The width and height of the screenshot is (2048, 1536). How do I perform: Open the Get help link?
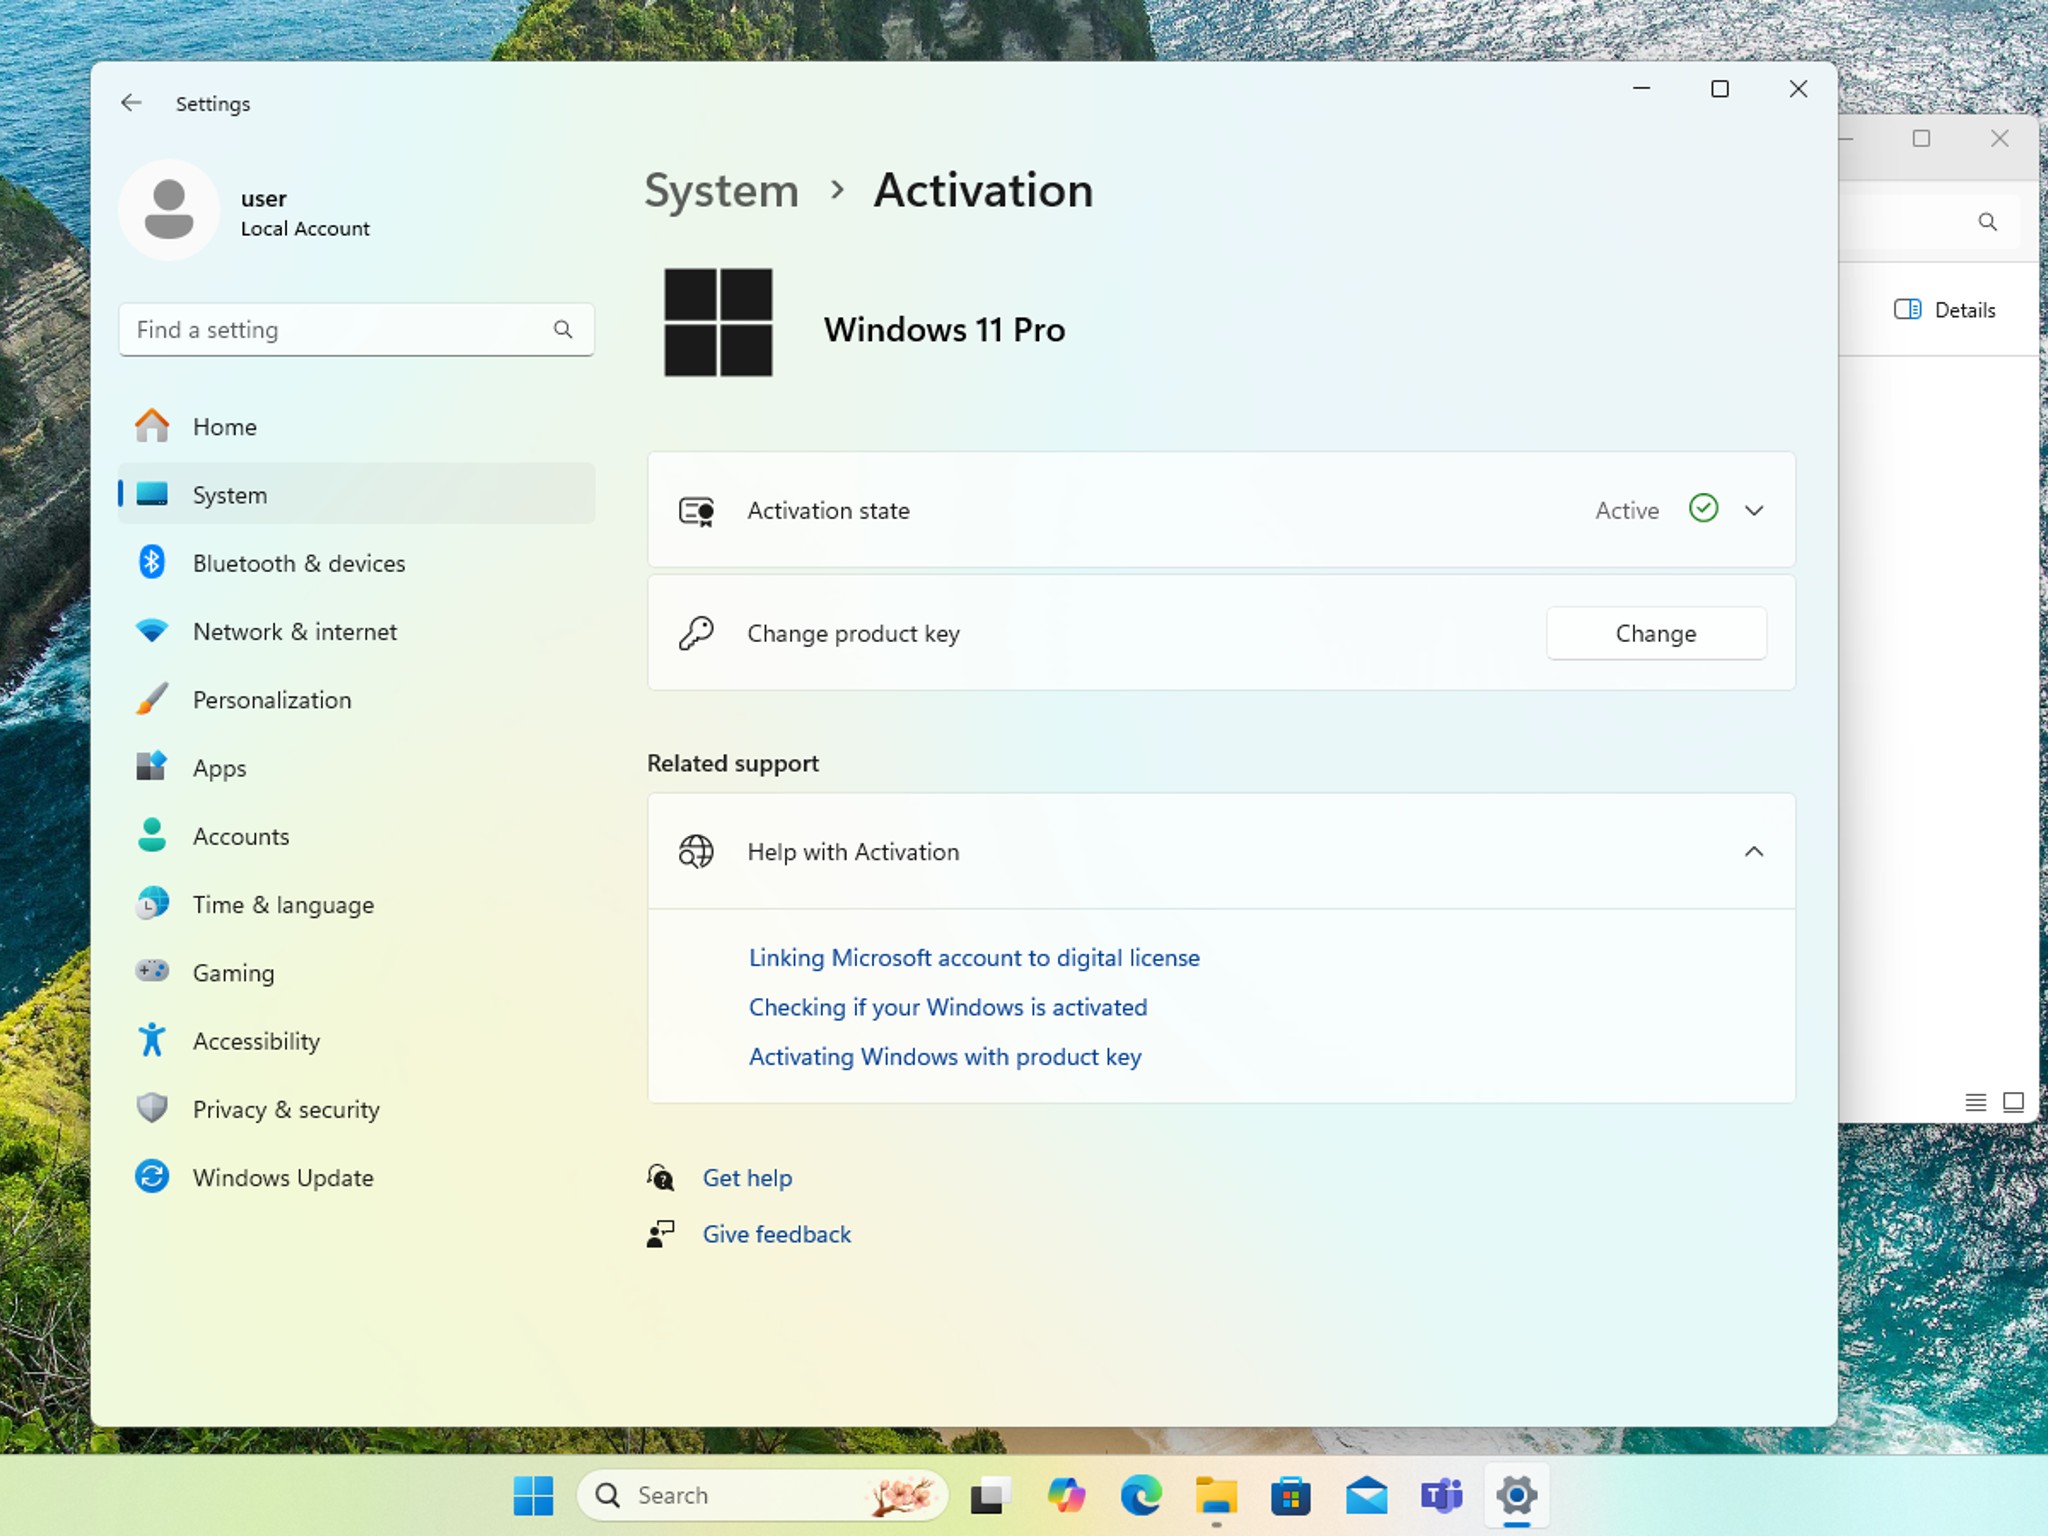coord(747,1178)
